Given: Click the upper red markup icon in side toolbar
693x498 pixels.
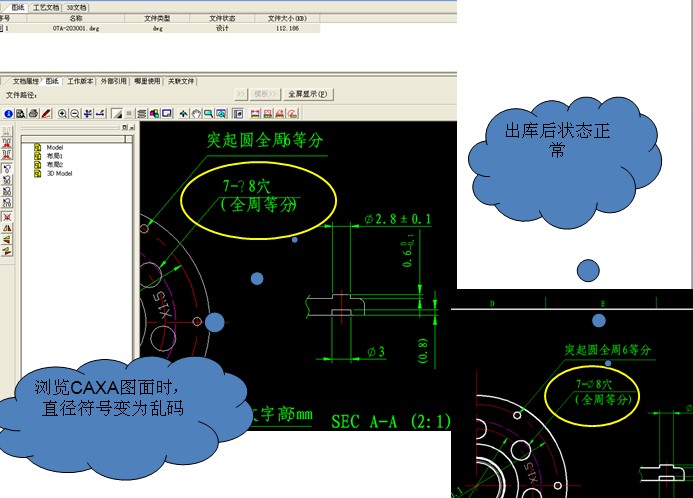Looking at the screenshot, I should tap(7, 142).
